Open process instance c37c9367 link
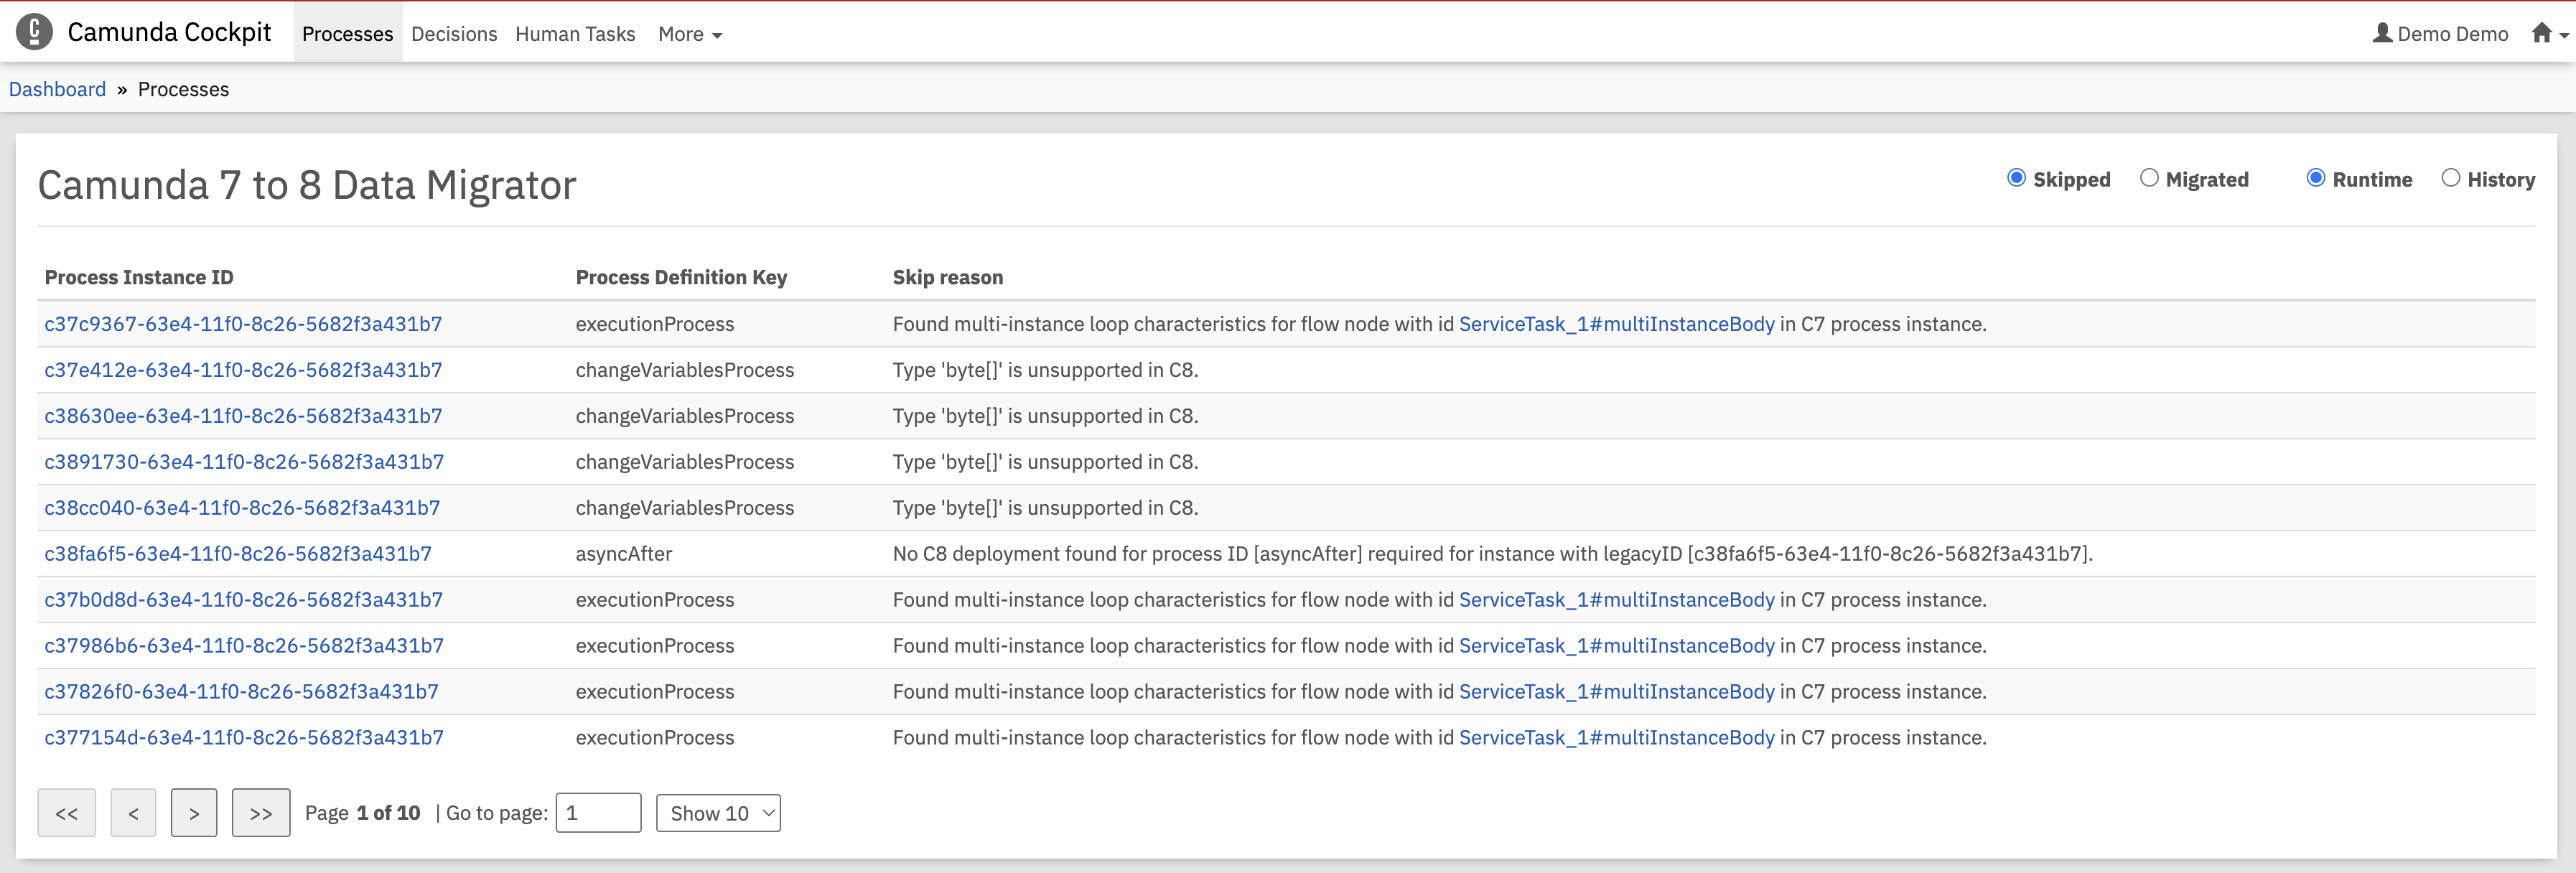2576x873 pixels. 243,324
